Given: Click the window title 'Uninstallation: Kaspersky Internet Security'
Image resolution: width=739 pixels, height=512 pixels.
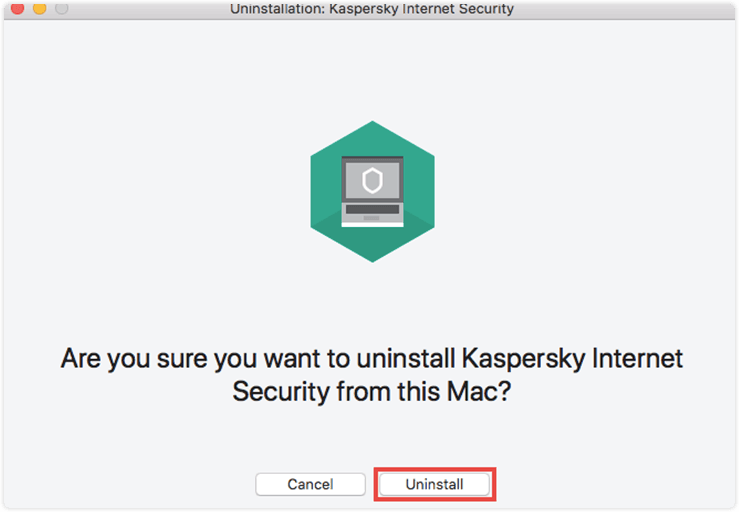Looking at the screenshot, I should [371, 8].
